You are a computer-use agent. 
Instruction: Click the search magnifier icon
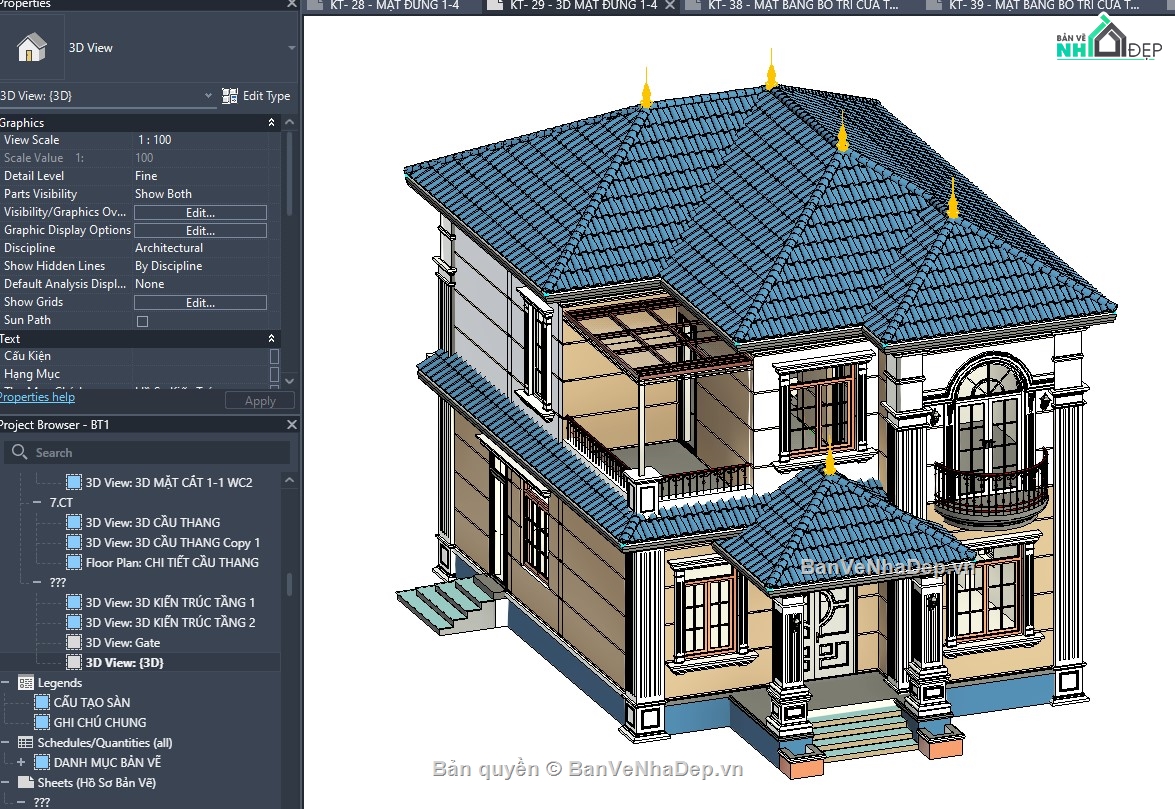[x=20, y=452]
